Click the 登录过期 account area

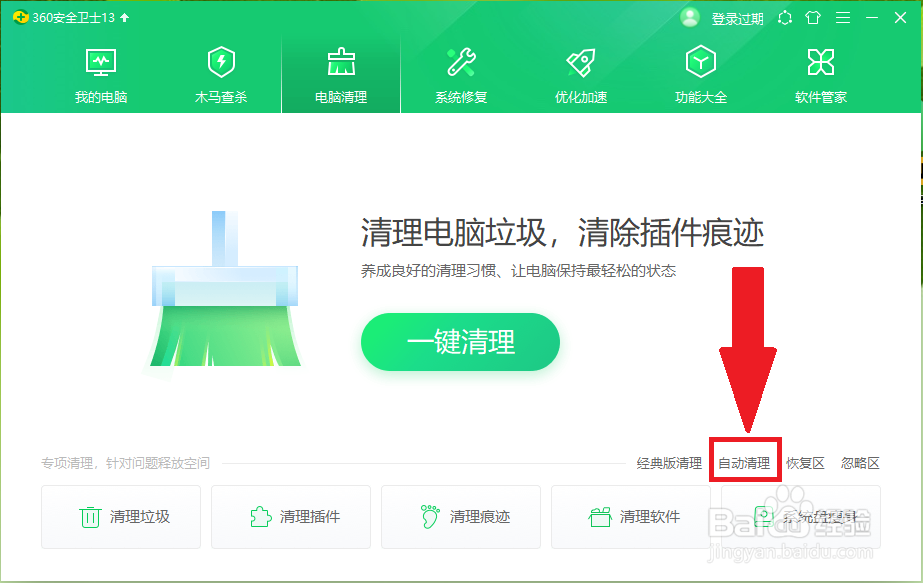(730, 17)
